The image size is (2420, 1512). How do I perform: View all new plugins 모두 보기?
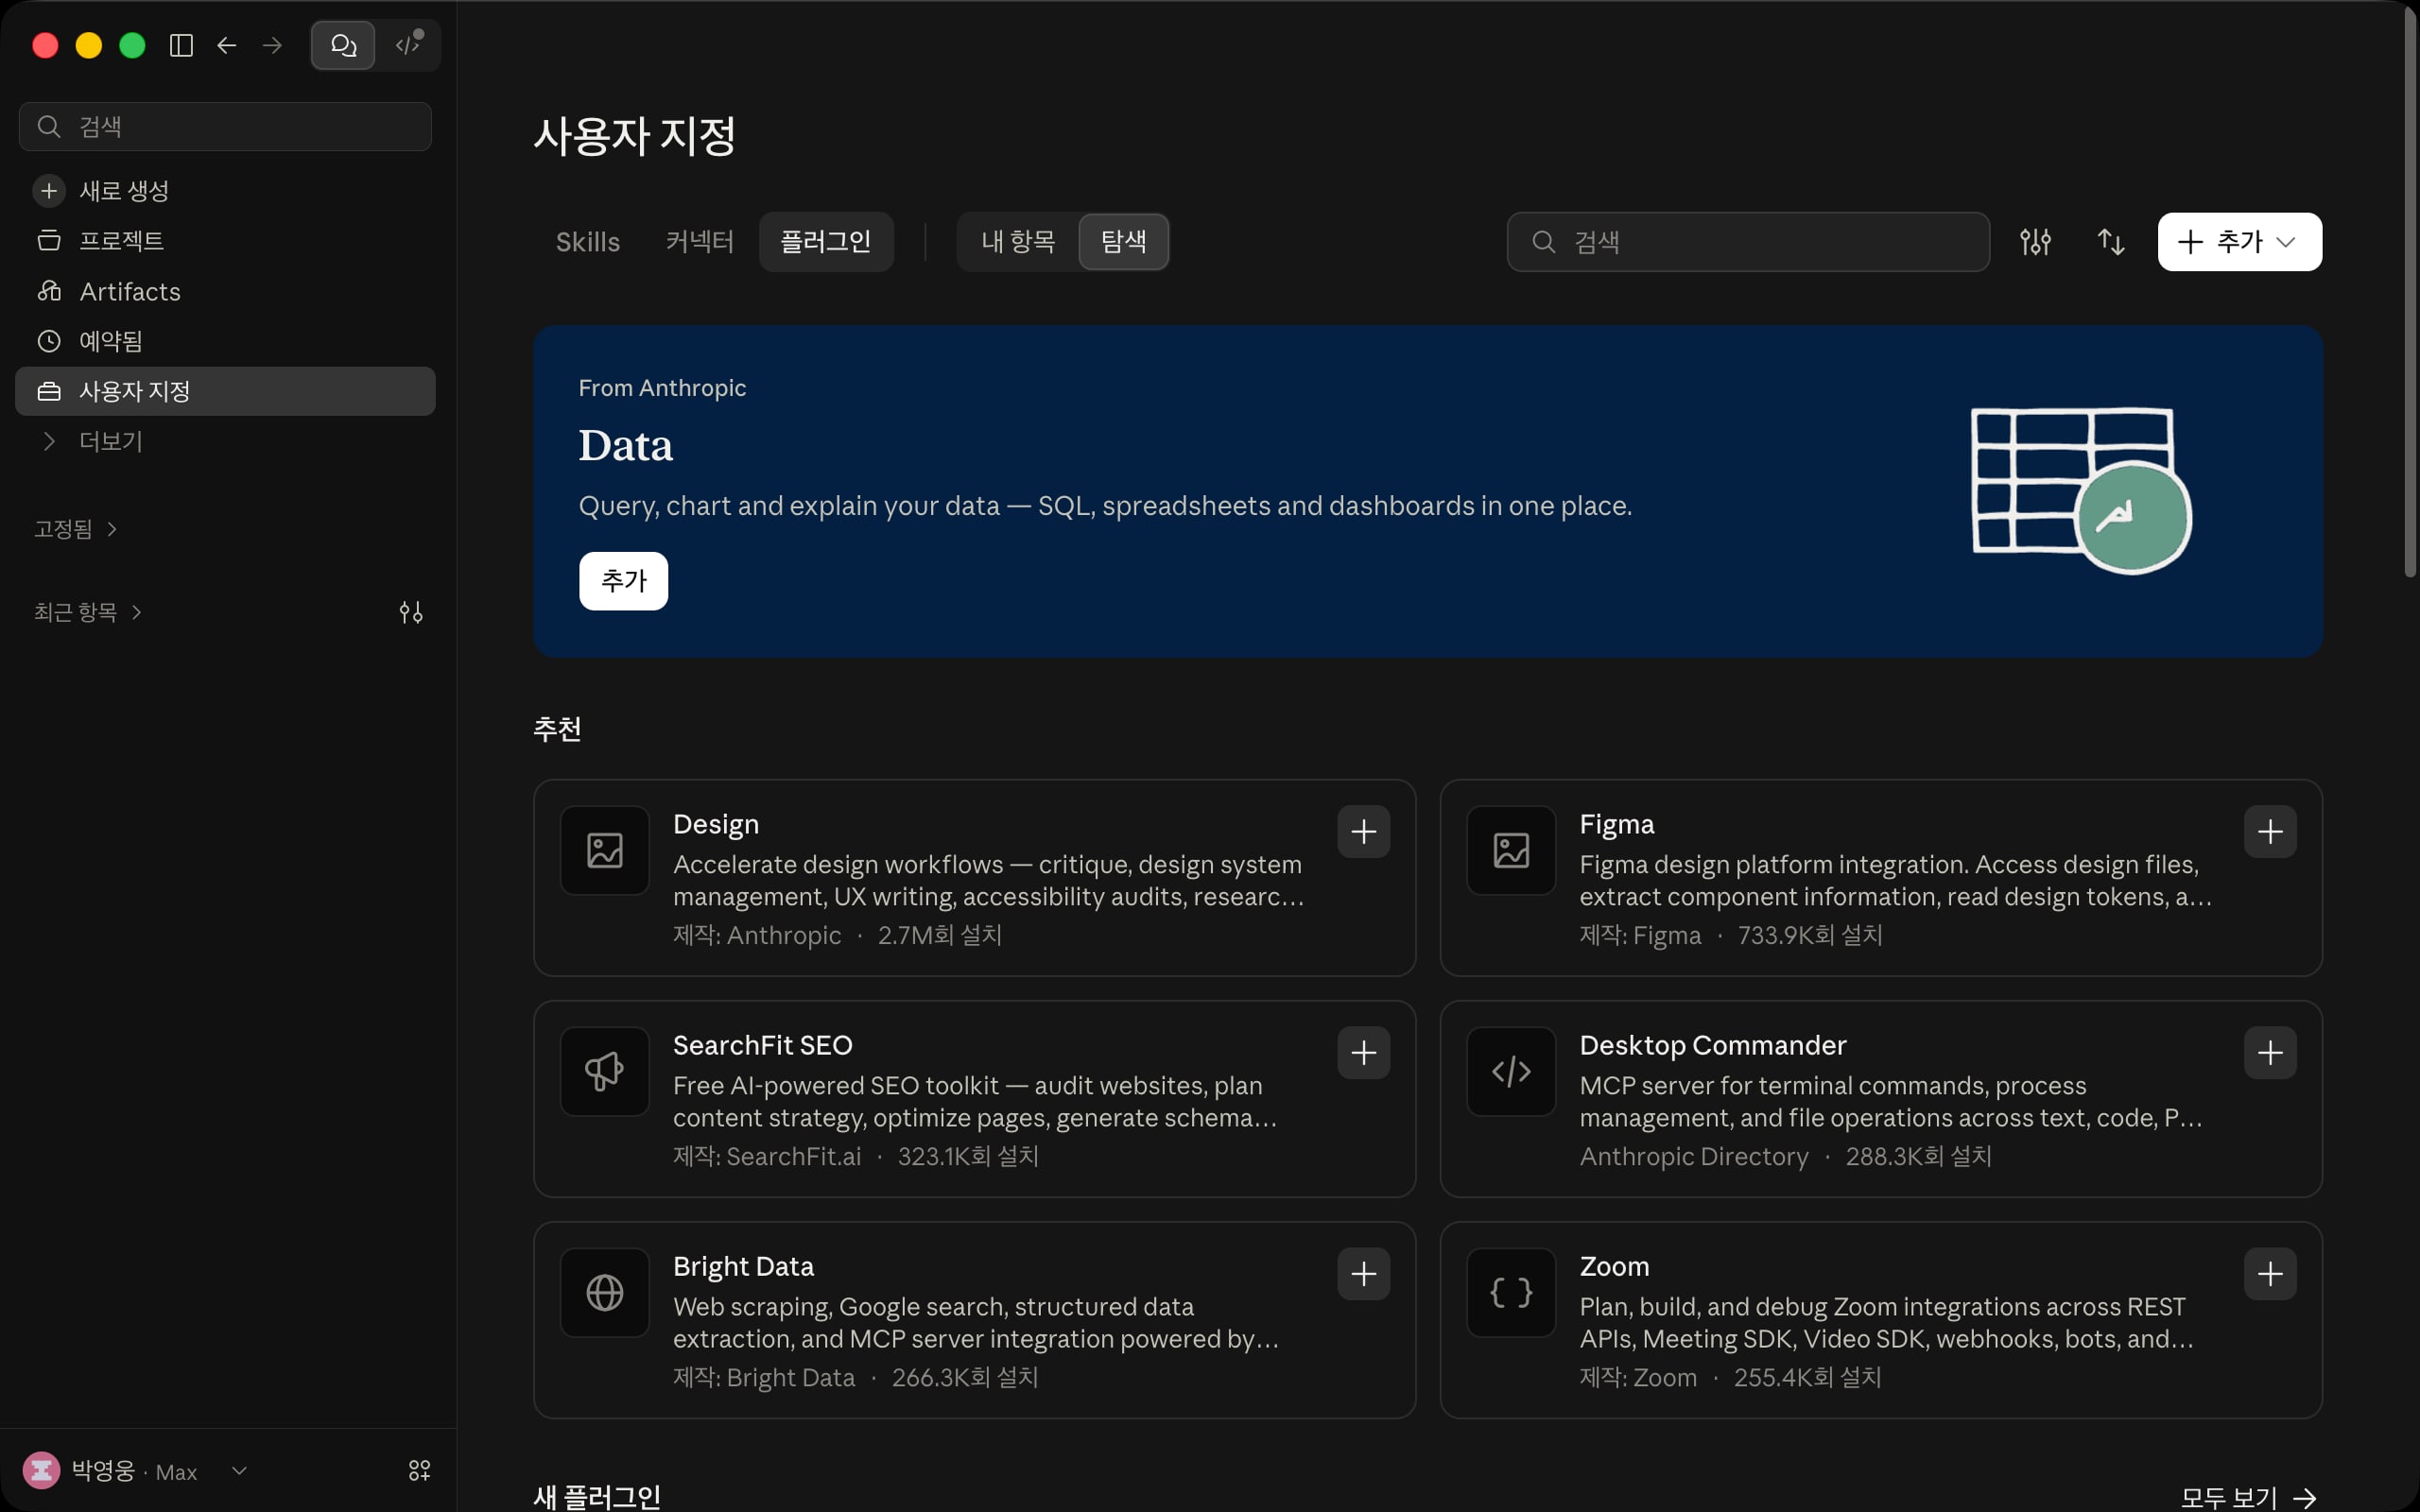click(x=2248, y=1497)
